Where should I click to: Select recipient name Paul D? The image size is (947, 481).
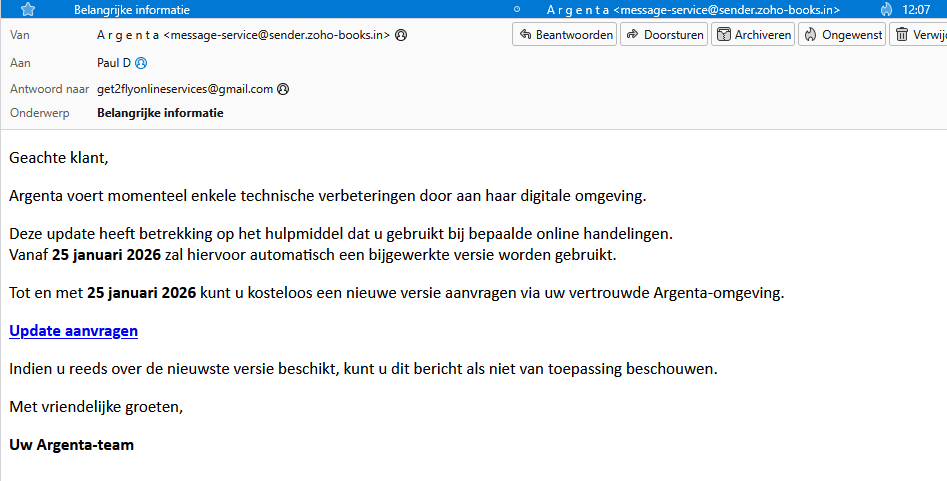[x=114, y=63]
